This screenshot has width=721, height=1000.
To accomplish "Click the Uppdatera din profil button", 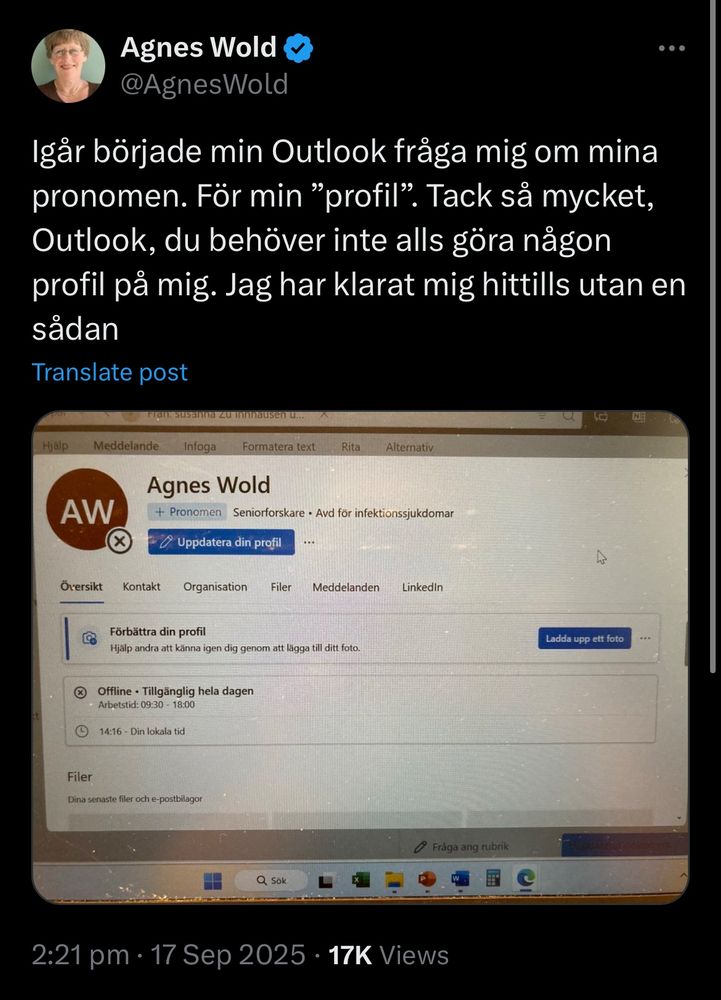I will click(221, 542).
